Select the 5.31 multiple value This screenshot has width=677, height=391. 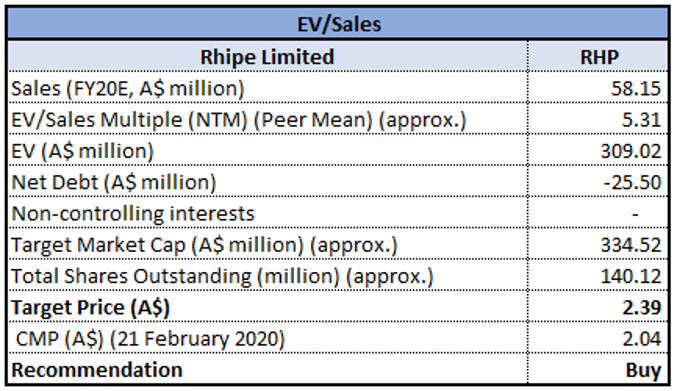point(641,120)
